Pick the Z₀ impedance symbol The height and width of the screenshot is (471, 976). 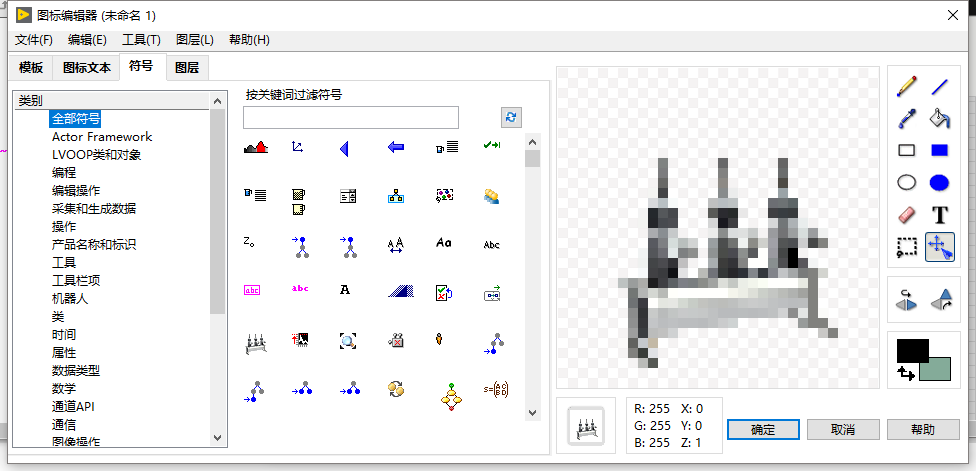248,241
